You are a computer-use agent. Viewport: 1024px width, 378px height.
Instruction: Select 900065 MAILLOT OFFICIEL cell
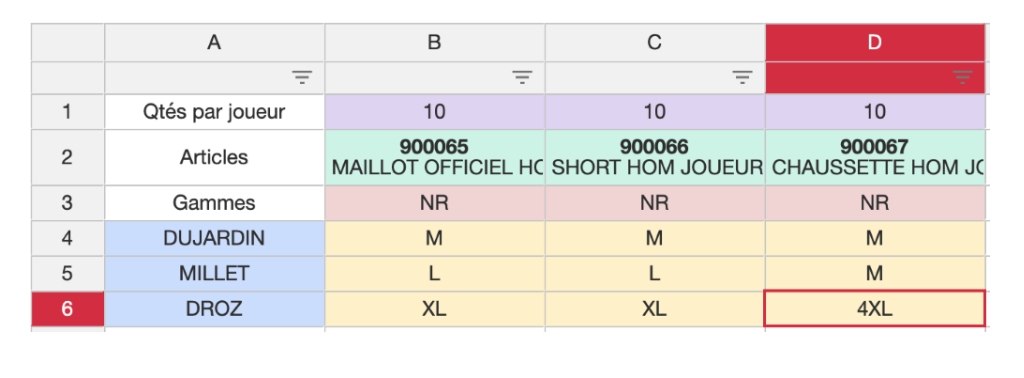[x=434, y=157]
